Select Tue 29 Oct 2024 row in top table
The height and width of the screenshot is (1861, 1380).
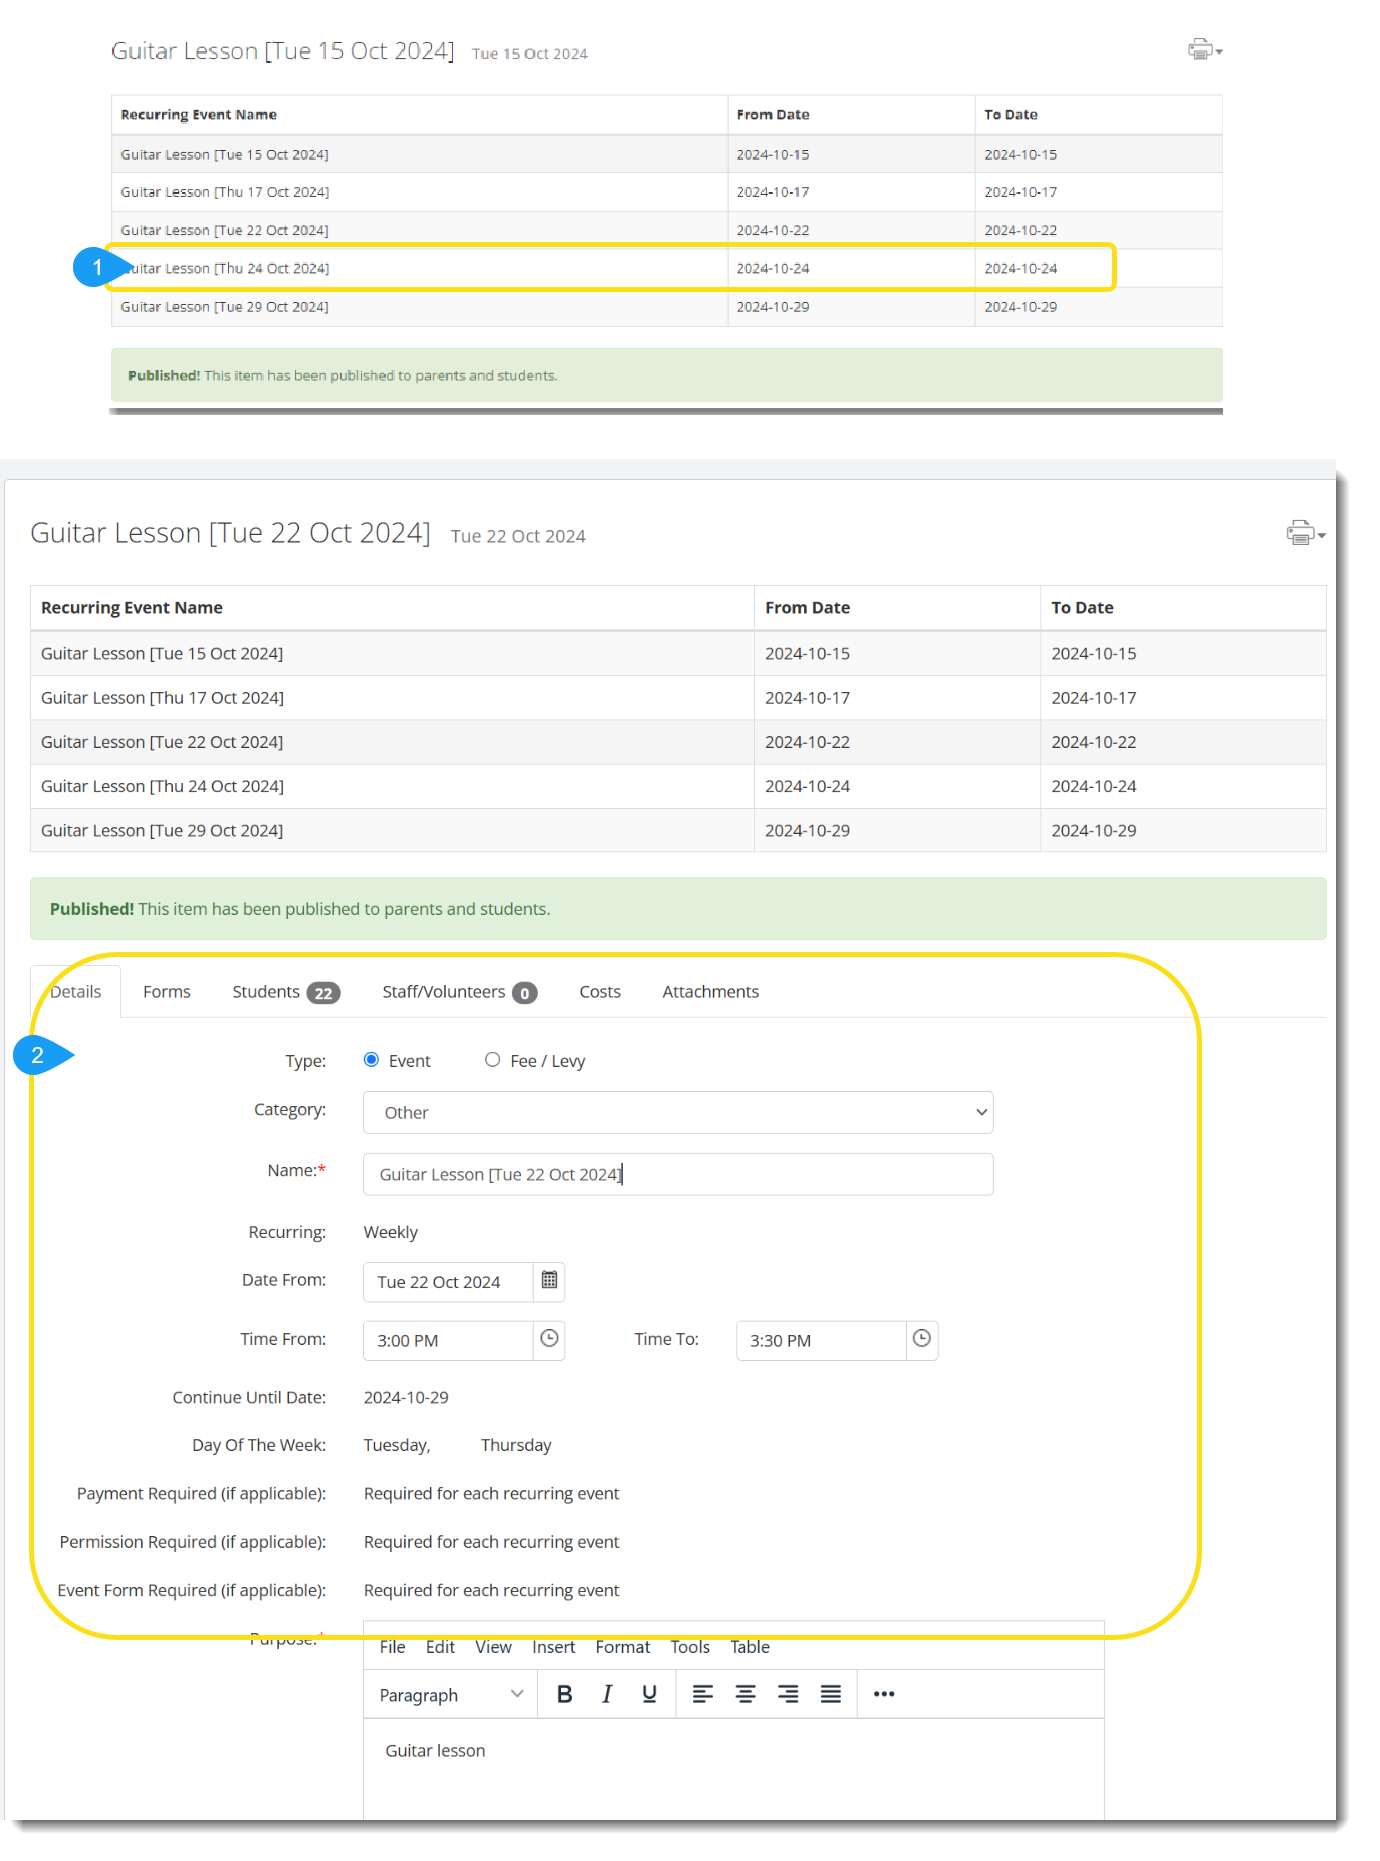point(666,307)
